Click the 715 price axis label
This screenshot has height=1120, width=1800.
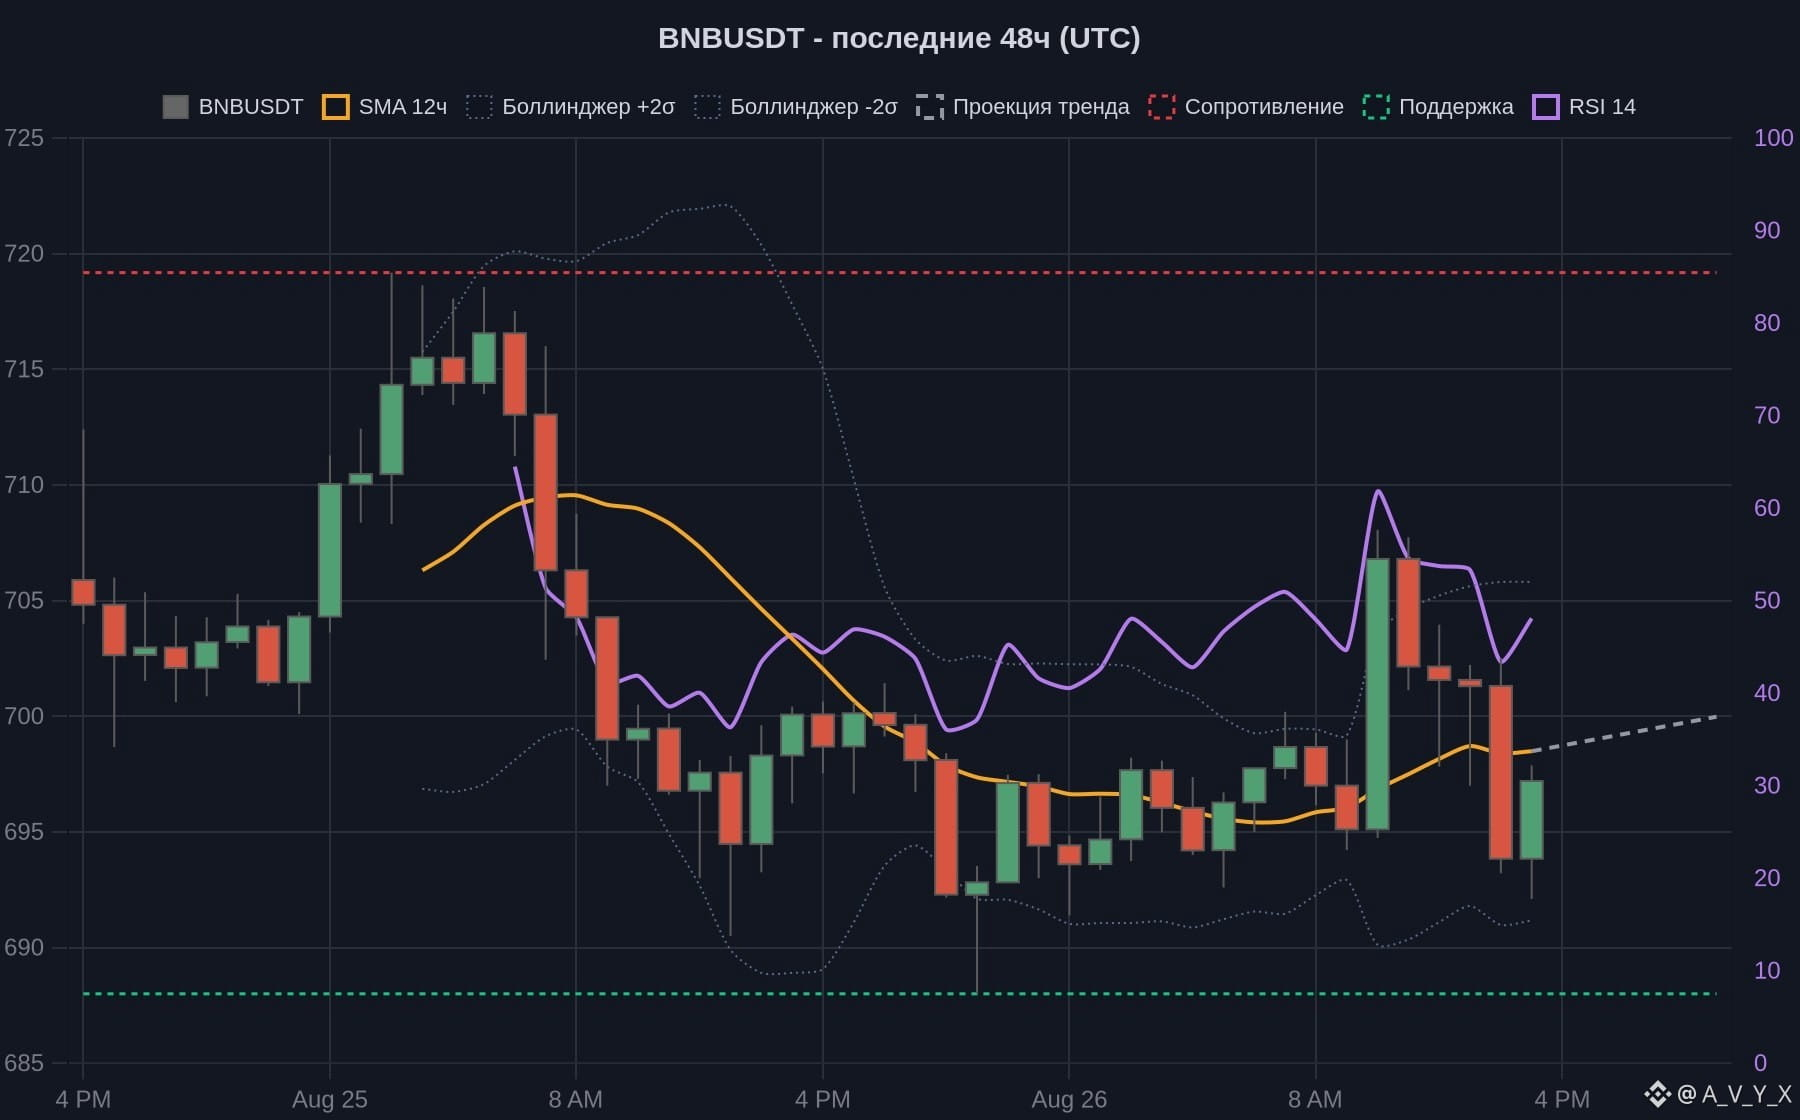point(24,369)
